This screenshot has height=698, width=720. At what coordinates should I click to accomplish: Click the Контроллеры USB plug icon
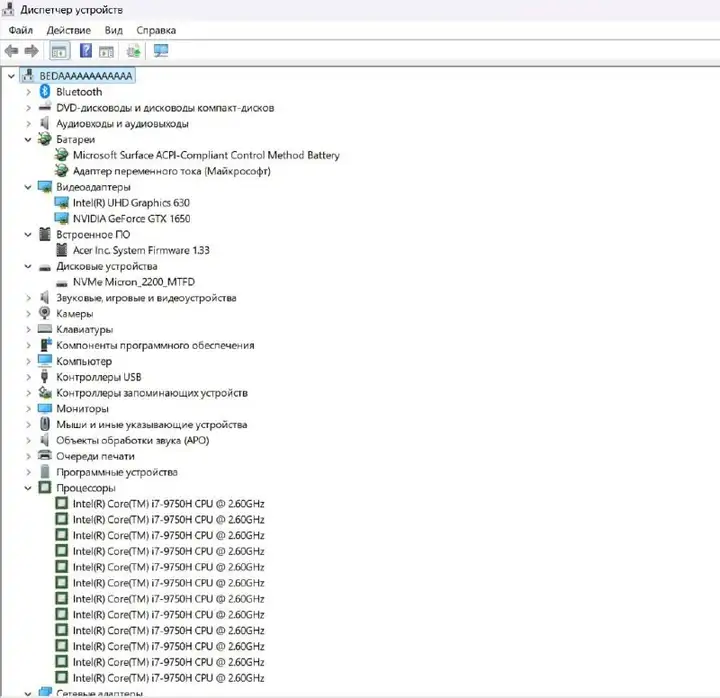pyautogui.click(x=45, y=377)
